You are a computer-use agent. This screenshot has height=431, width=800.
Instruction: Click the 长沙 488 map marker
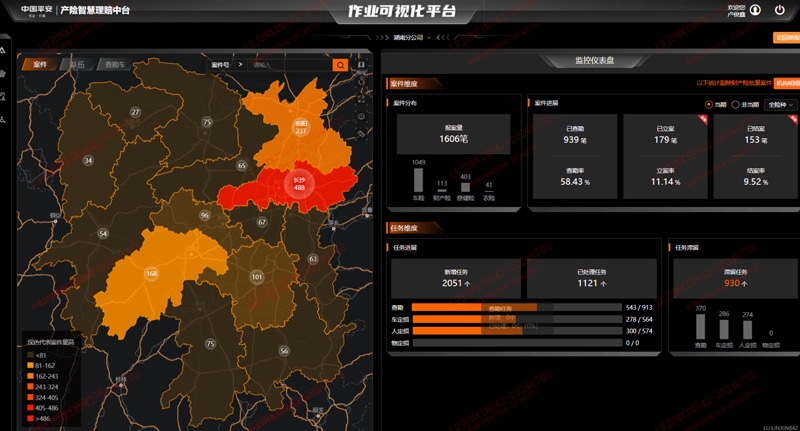(x=299, y=184)
